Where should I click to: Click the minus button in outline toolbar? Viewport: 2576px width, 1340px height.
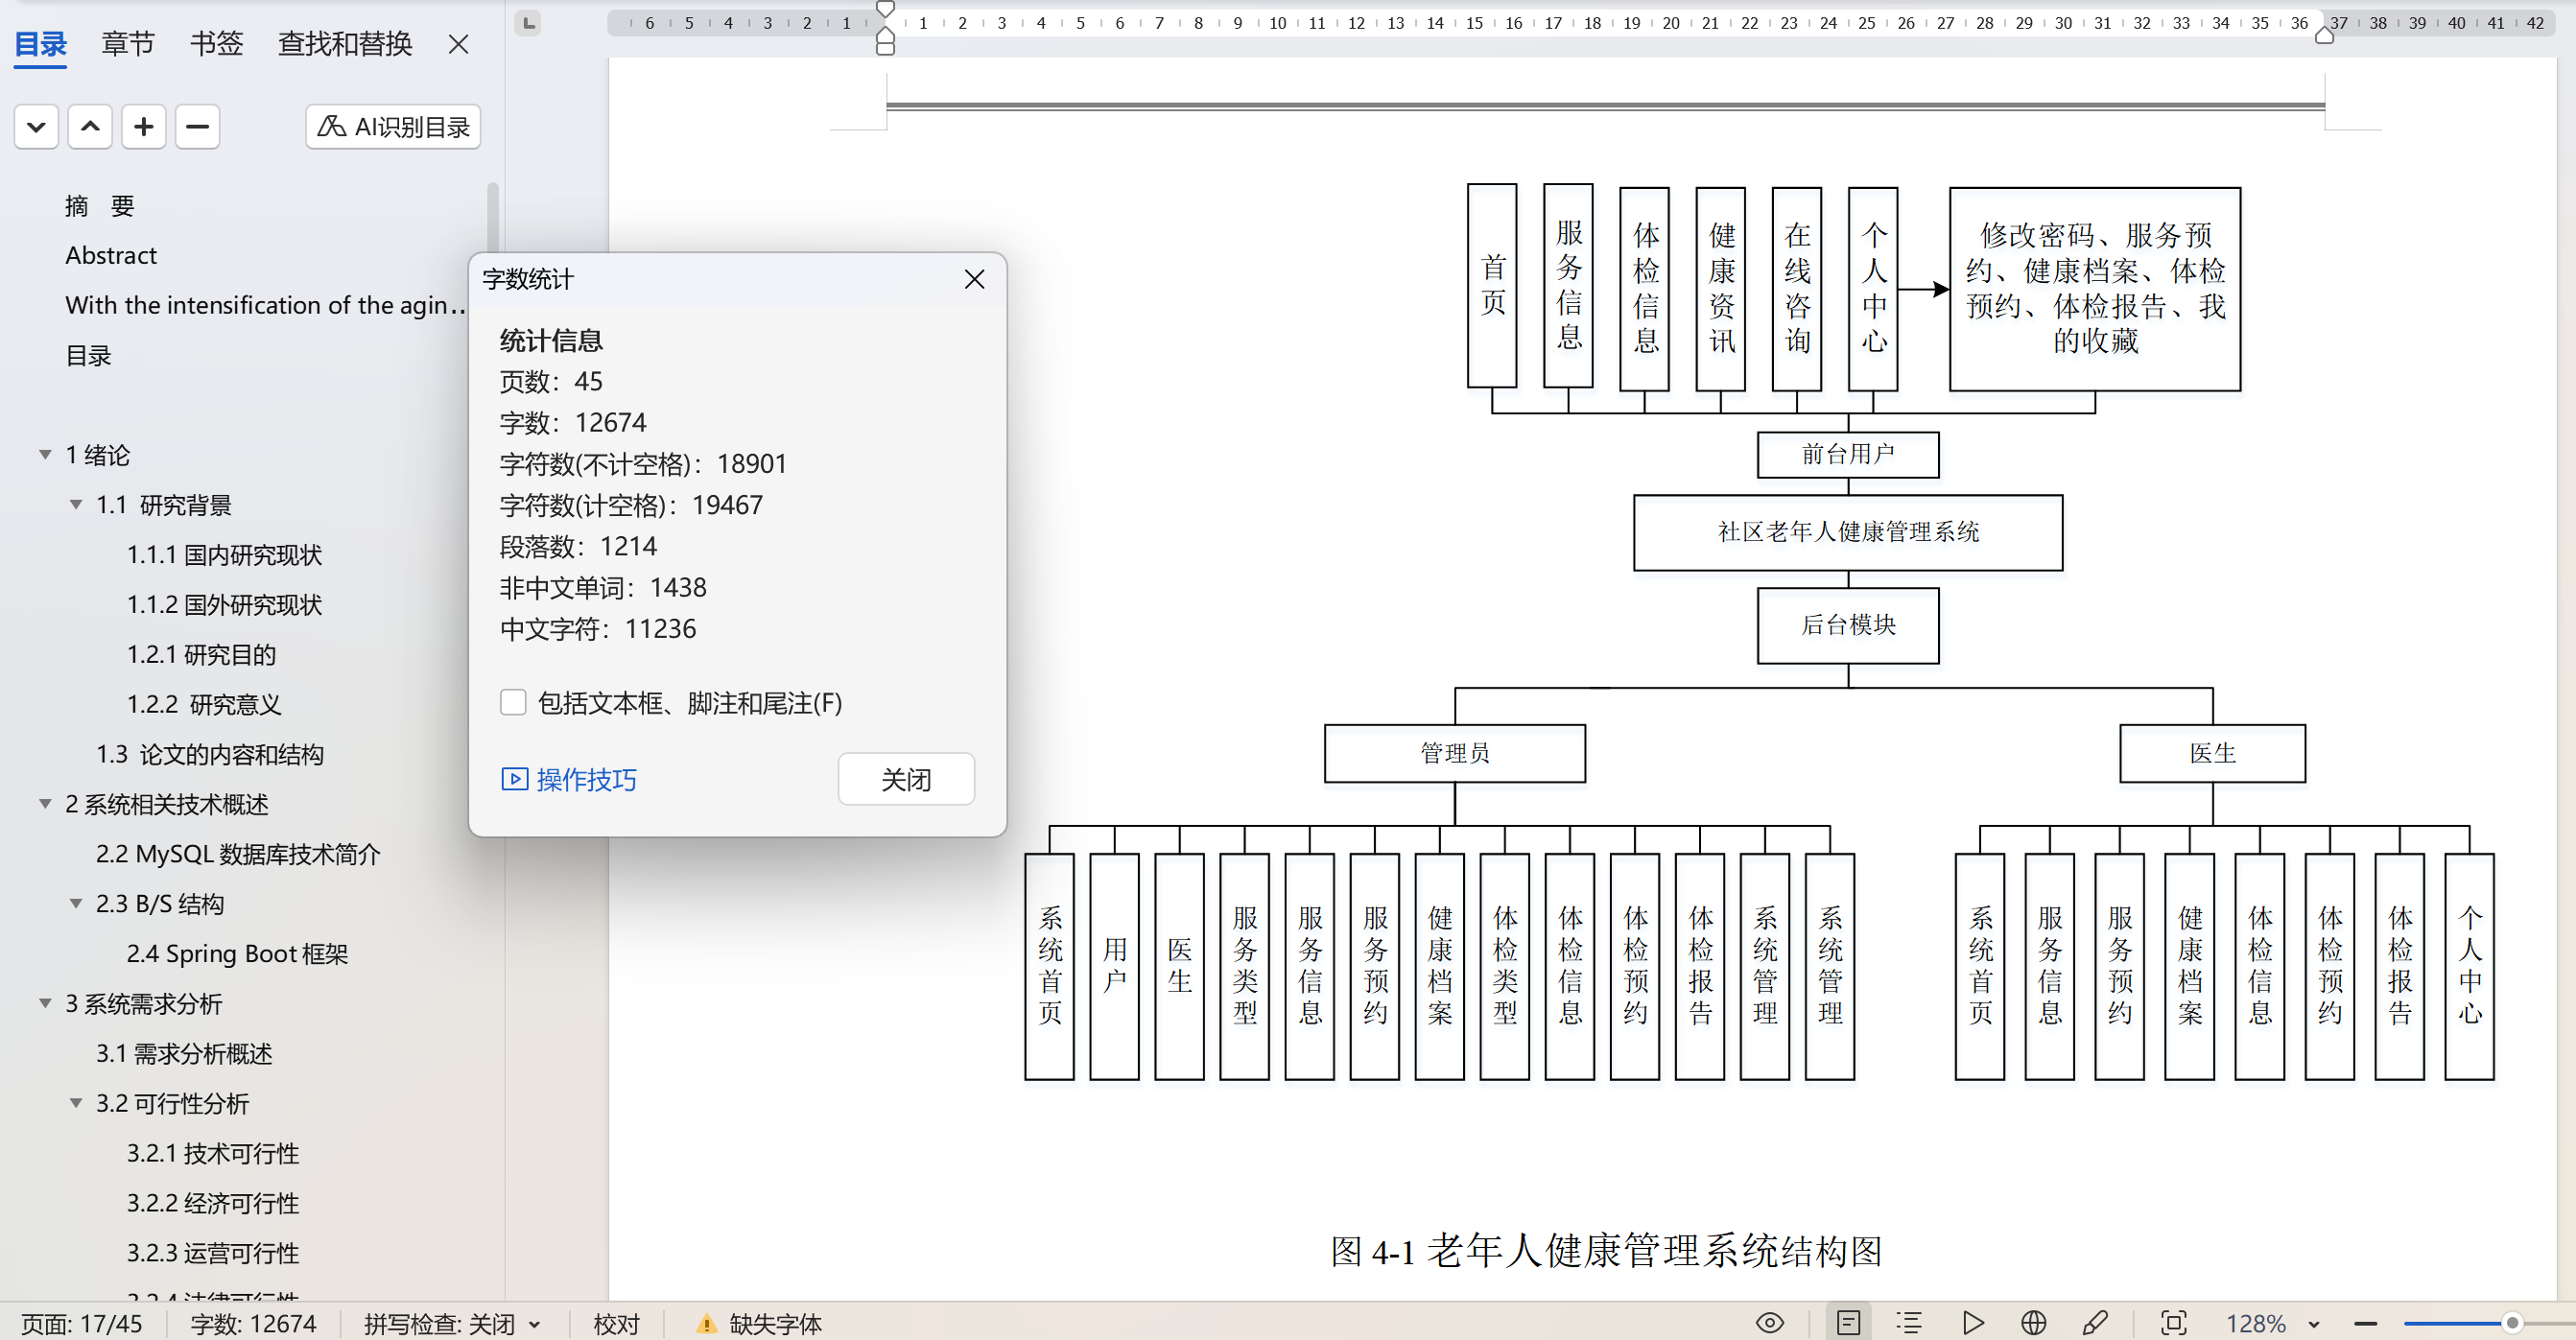click(x=197, y=127)
